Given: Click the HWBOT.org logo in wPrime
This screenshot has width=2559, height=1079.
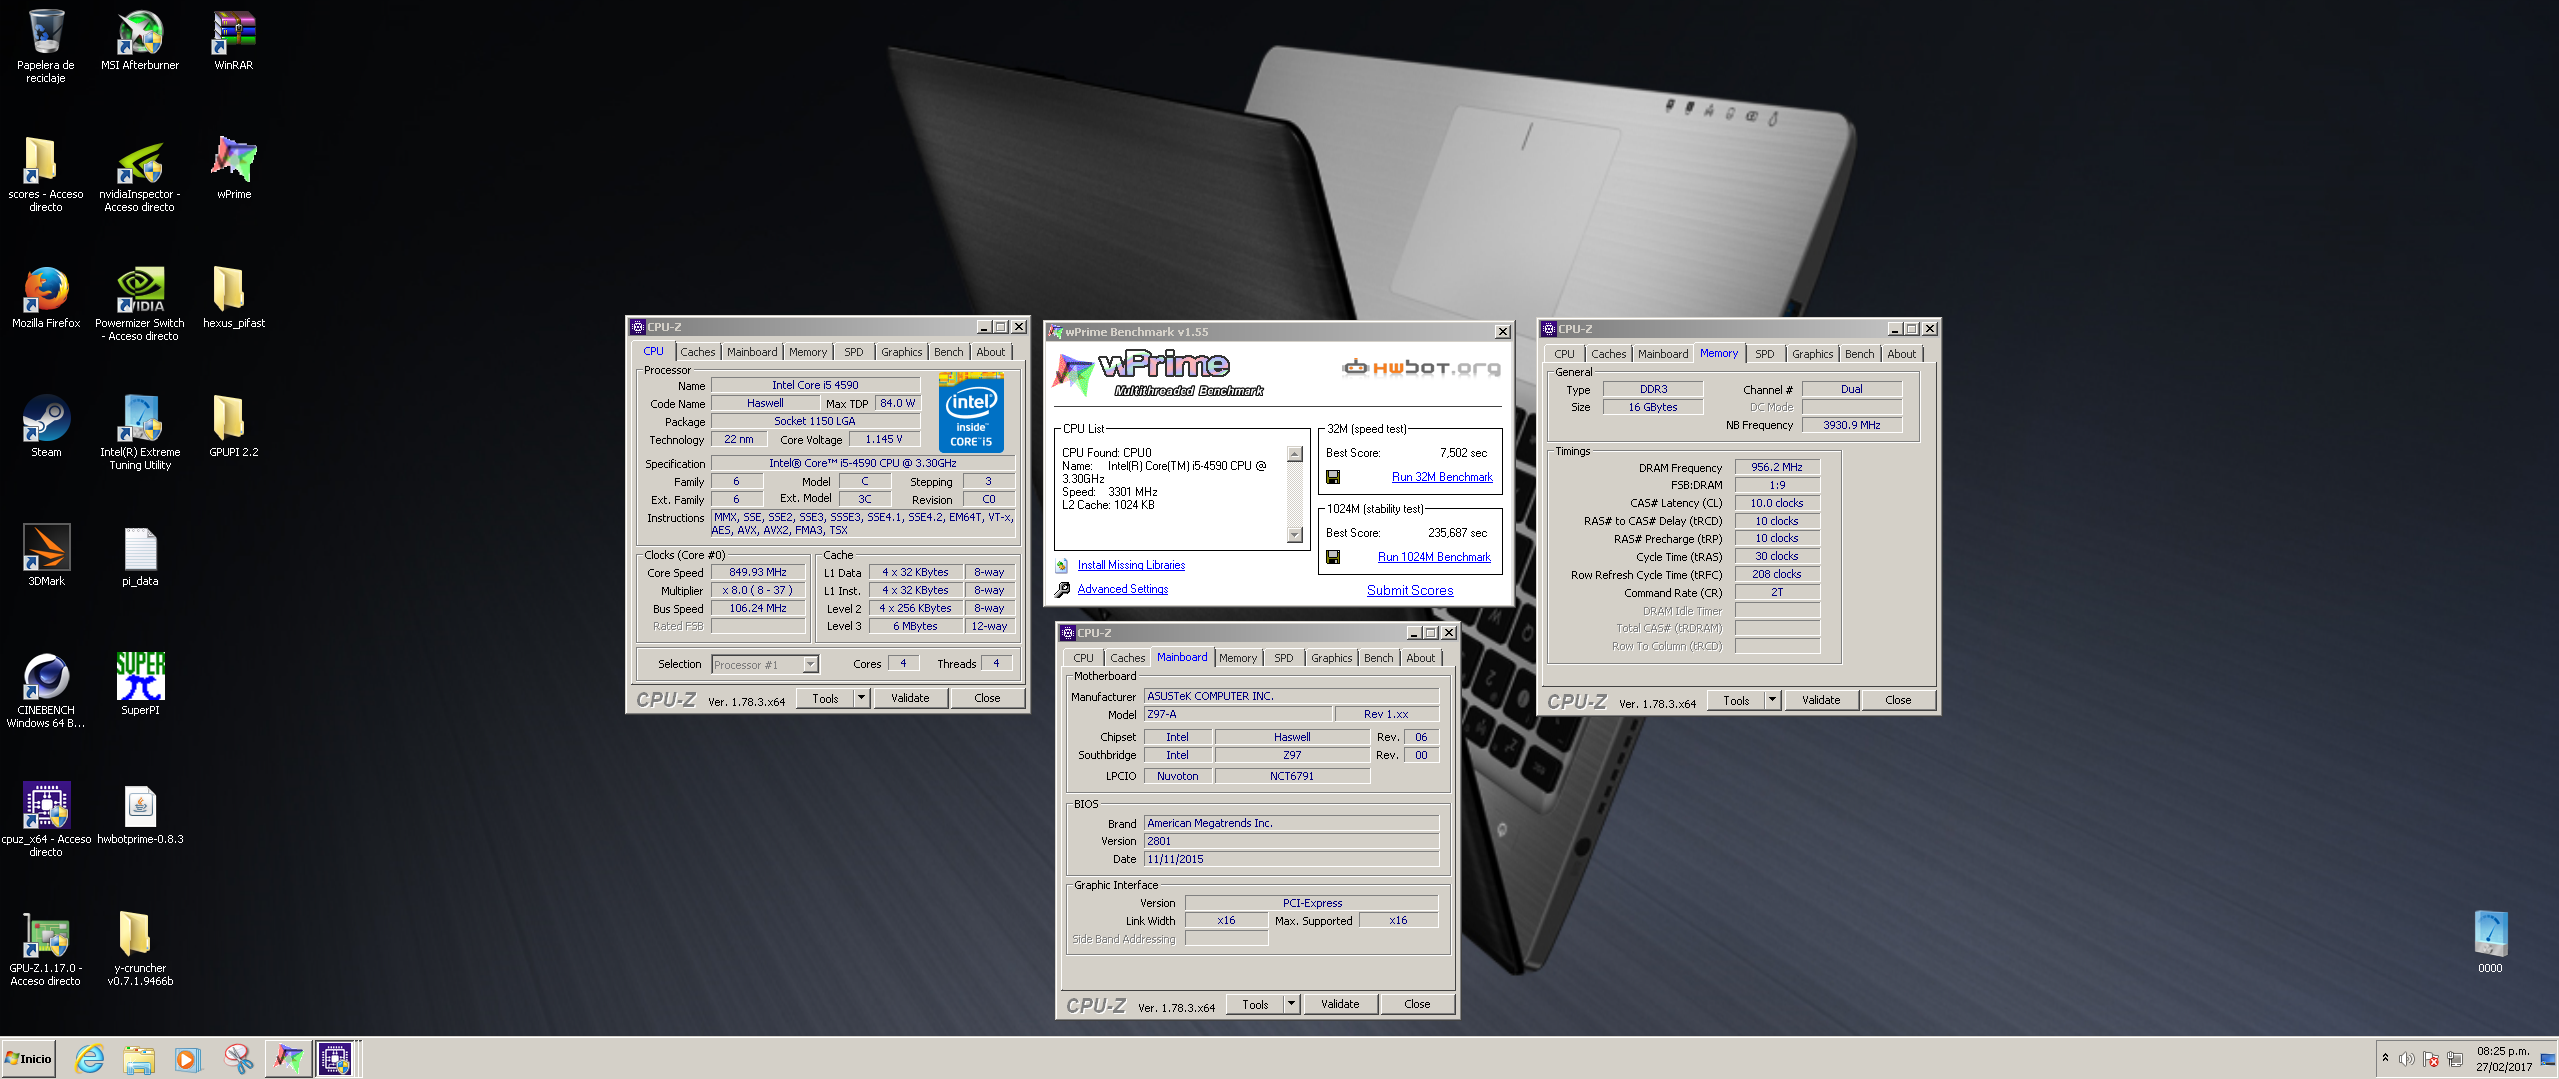Looking at the screenshot, I should (1421, 368).
